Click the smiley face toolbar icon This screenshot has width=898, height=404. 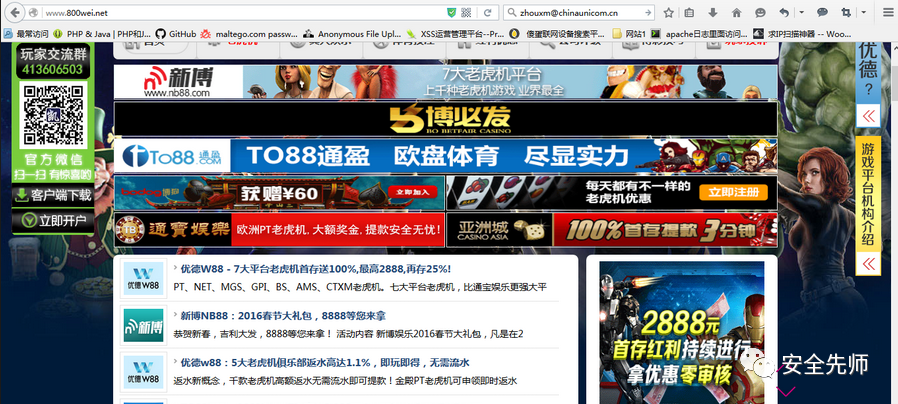coord(760,13)
